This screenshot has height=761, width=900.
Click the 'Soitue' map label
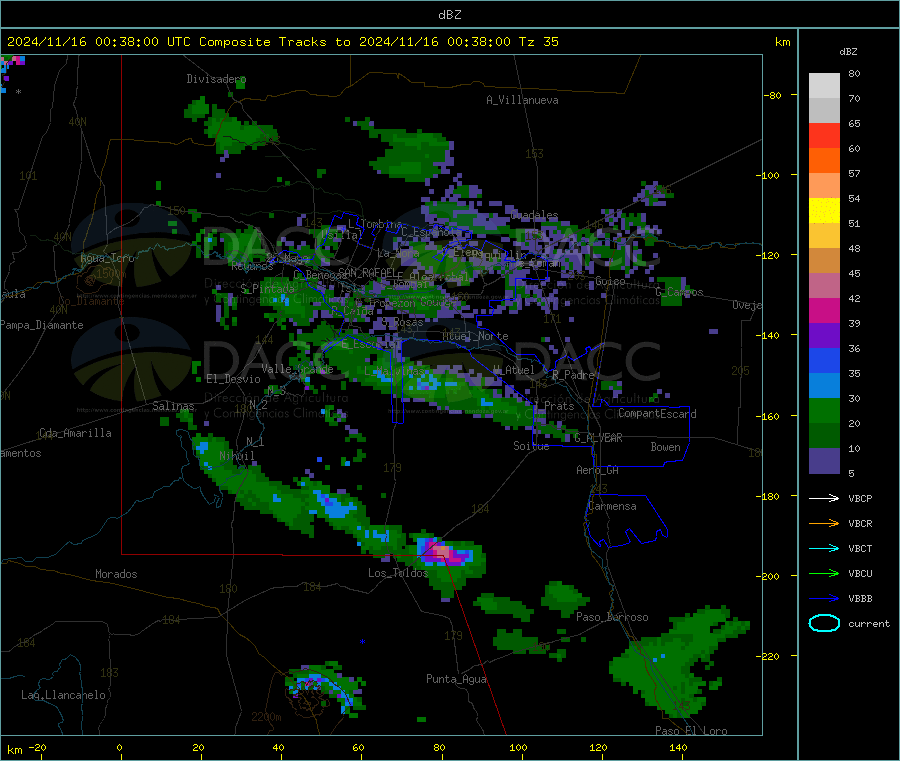[x=531, y=446]
